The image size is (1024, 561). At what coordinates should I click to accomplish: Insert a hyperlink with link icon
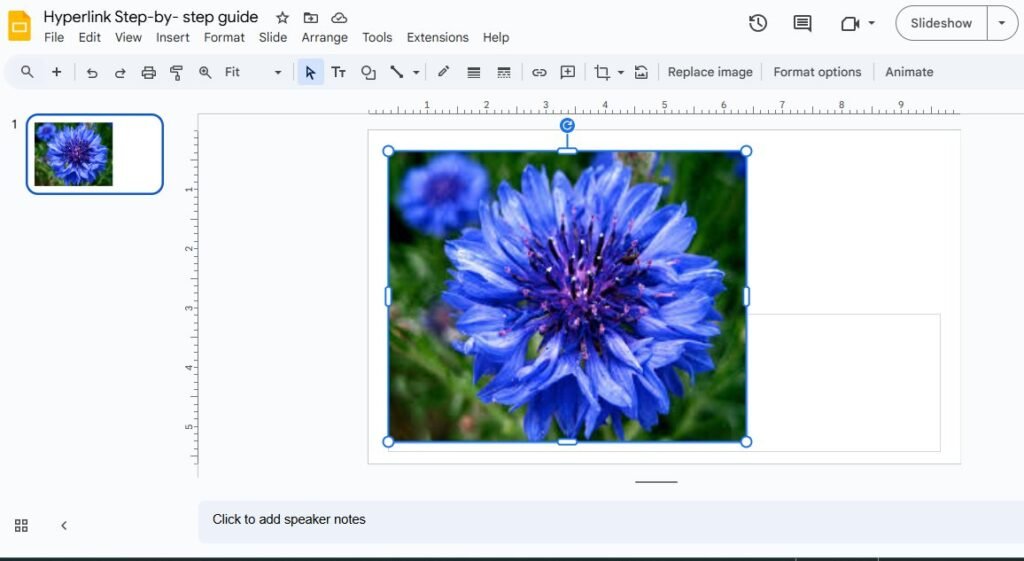[x=539, y=72]
